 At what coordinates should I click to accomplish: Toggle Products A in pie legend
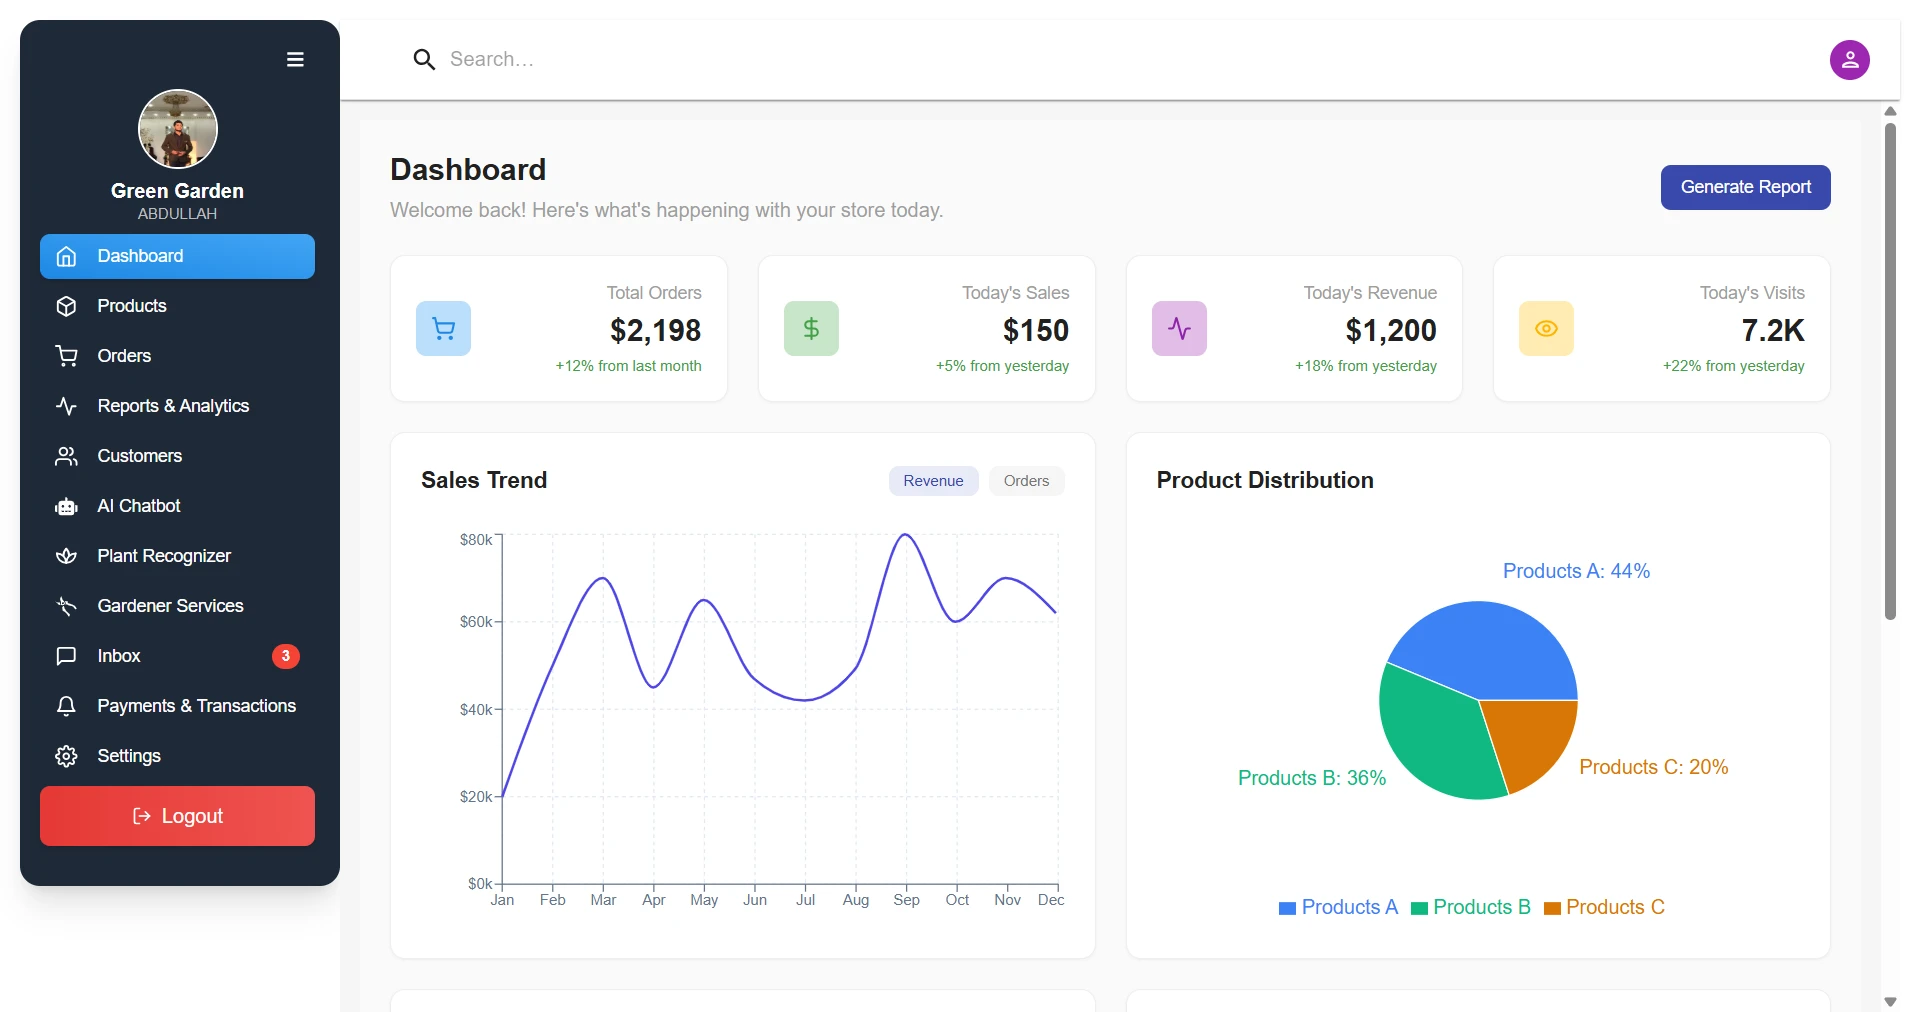(x=1338, y=907)
